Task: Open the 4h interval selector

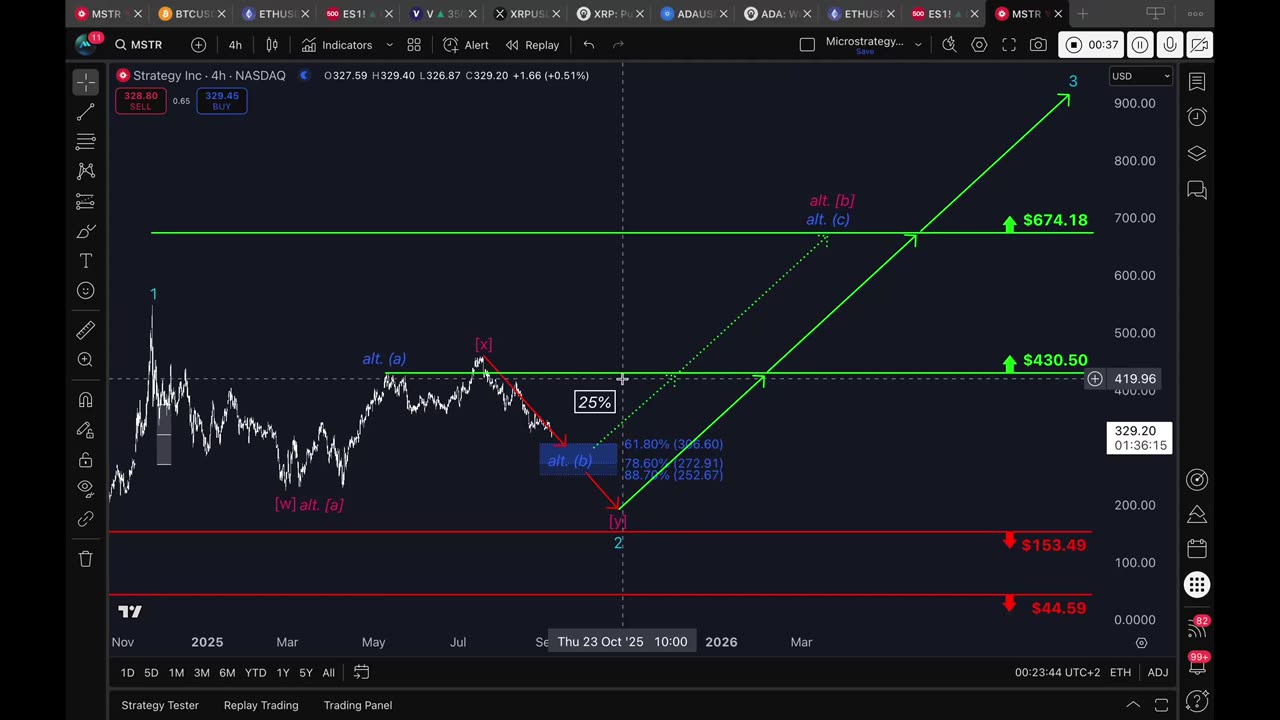Action: (x=235, y=45)
